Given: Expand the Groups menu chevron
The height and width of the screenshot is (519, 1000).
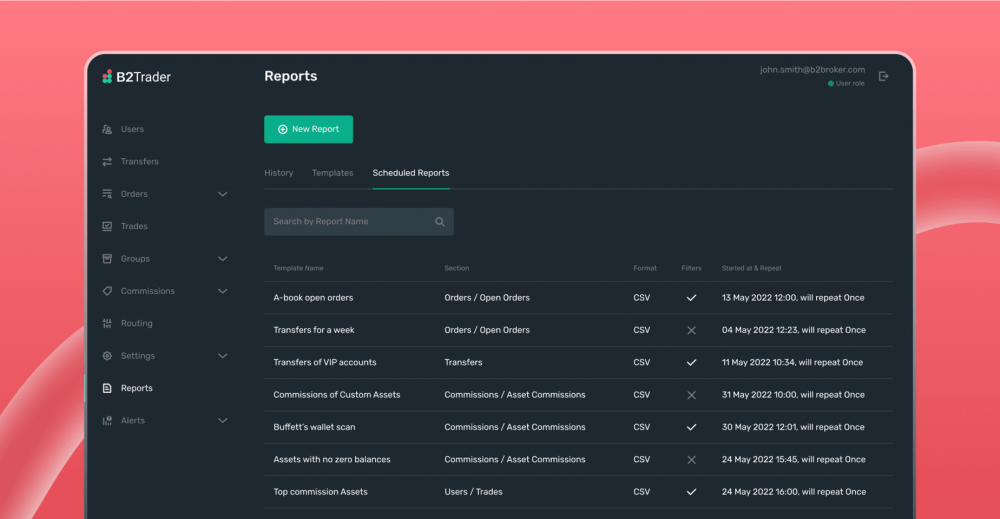Looking at the screenshot, I should [x=222, y=259].
